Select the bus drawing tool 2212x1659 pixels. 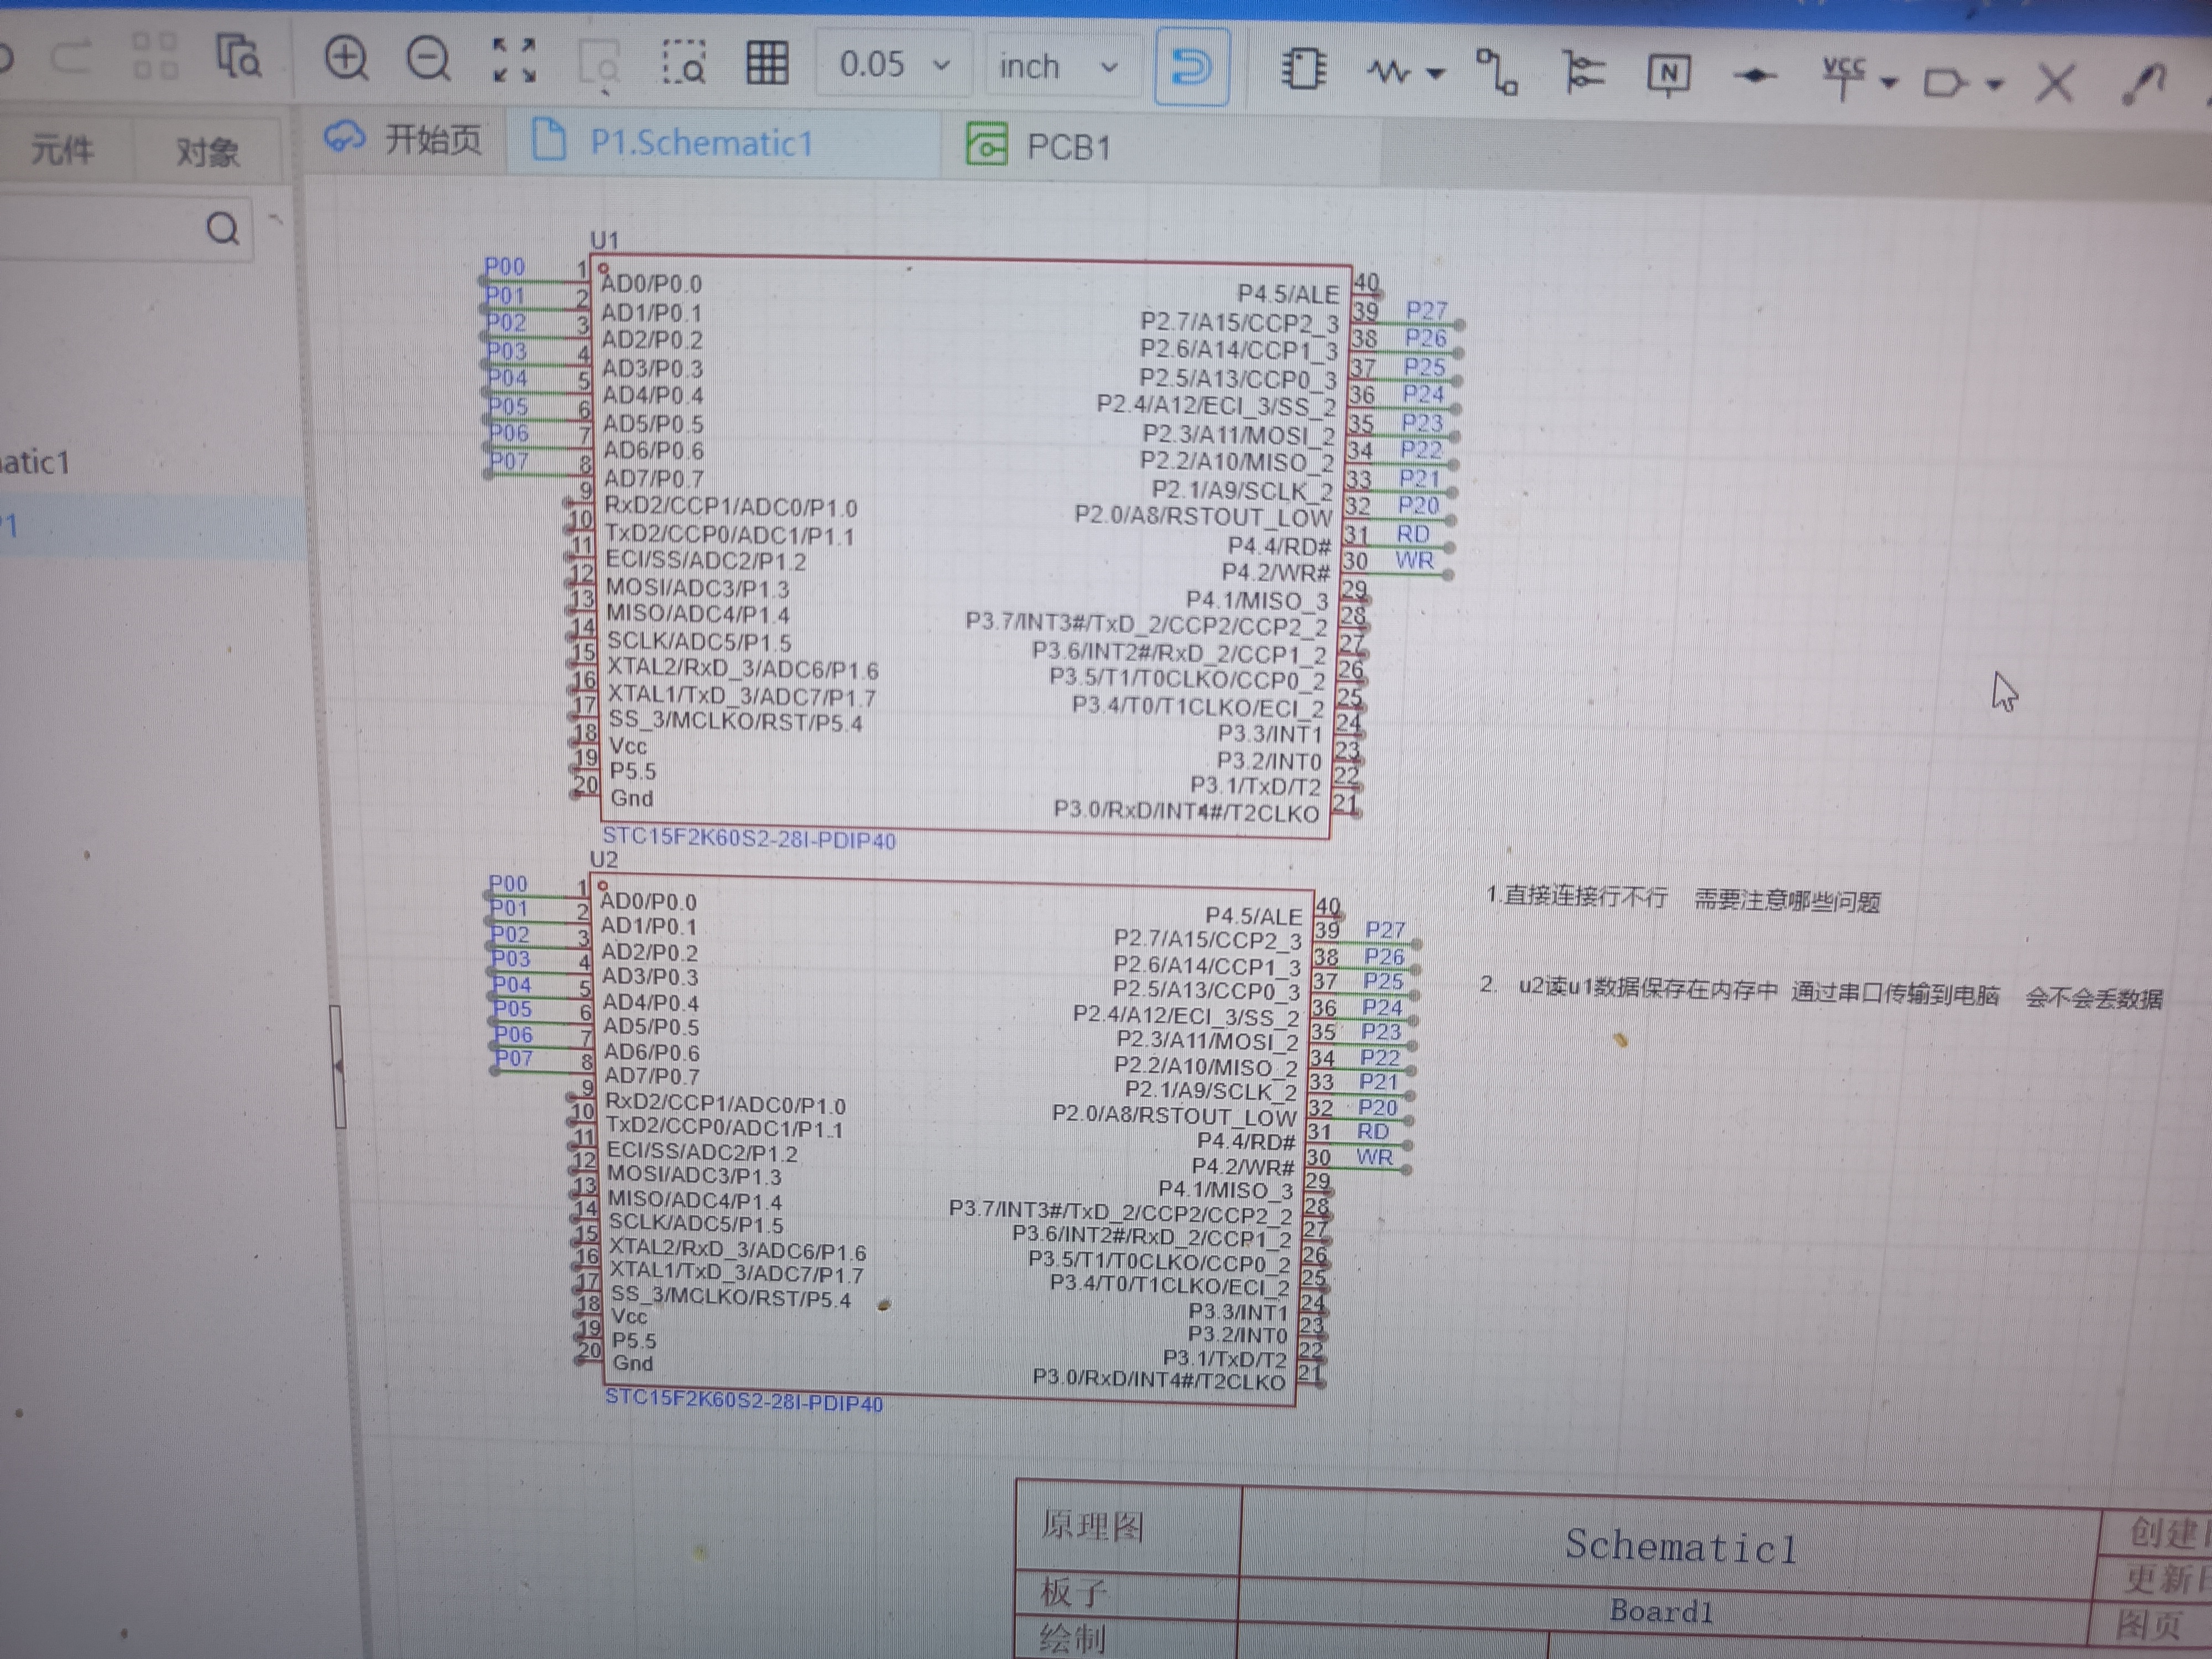[1584, 74]
